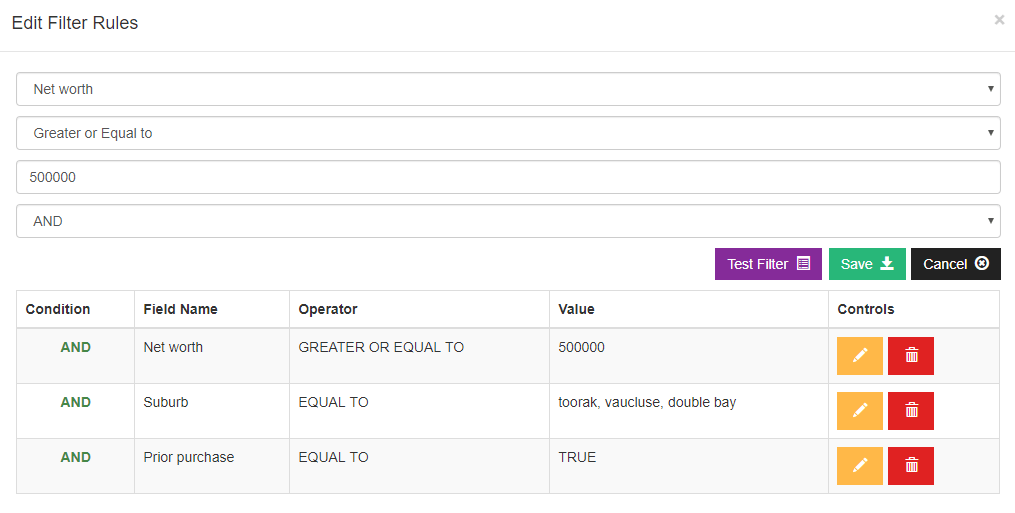Delete the Prior purchase rule
This screenshot has height=513, width=1015.
coord(911,466)
